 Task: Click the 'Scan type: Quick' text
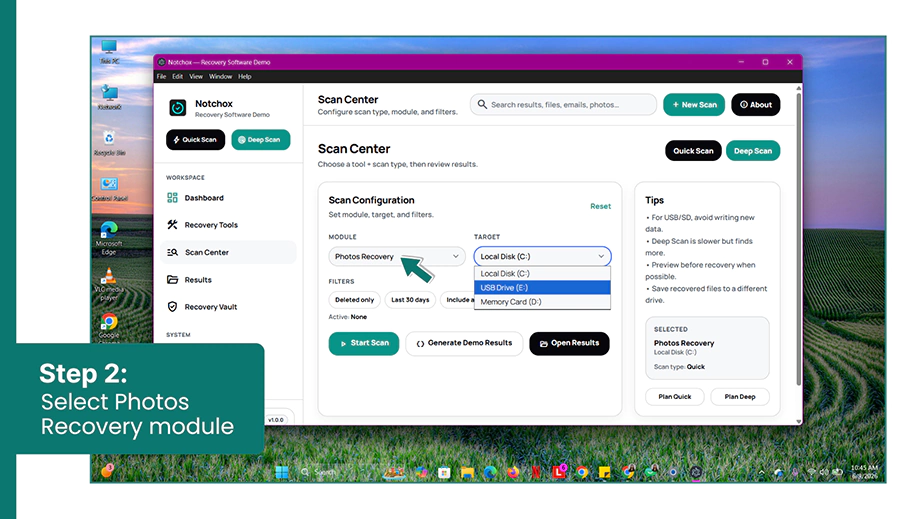pyautogui.click(x=679, y=367)
